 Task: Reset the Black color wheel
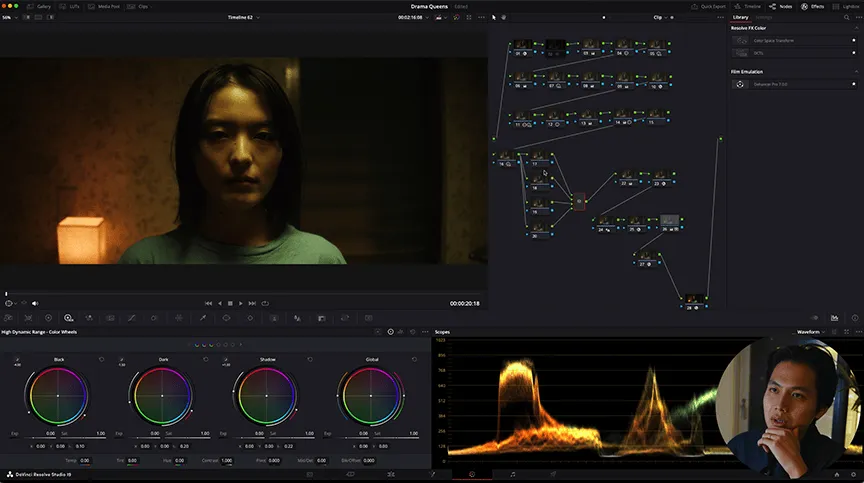pos(100,358)
